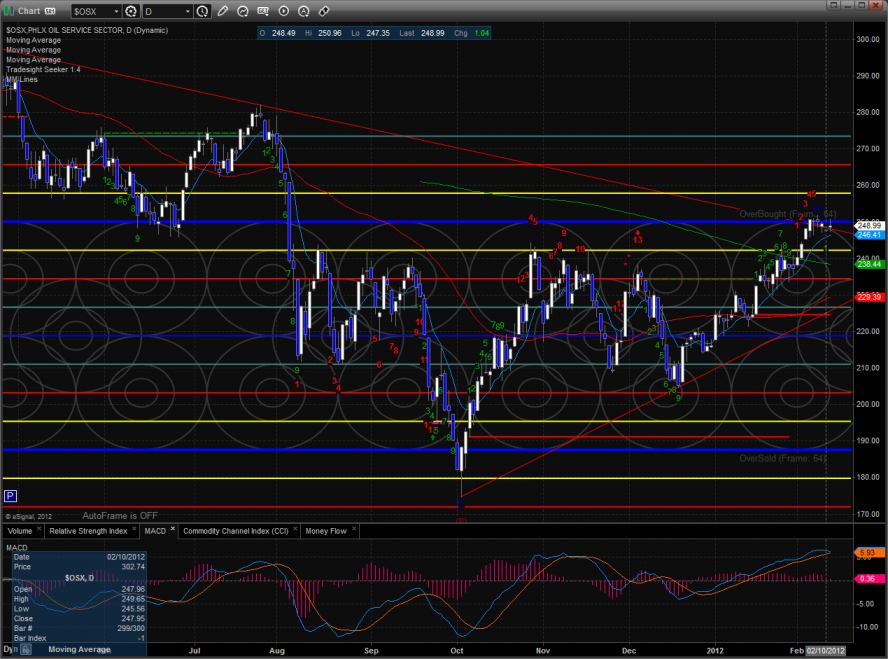Click the Dyn label at bottom left
The height and width of the screenshot is (659, 888).
tap(11, 649)
